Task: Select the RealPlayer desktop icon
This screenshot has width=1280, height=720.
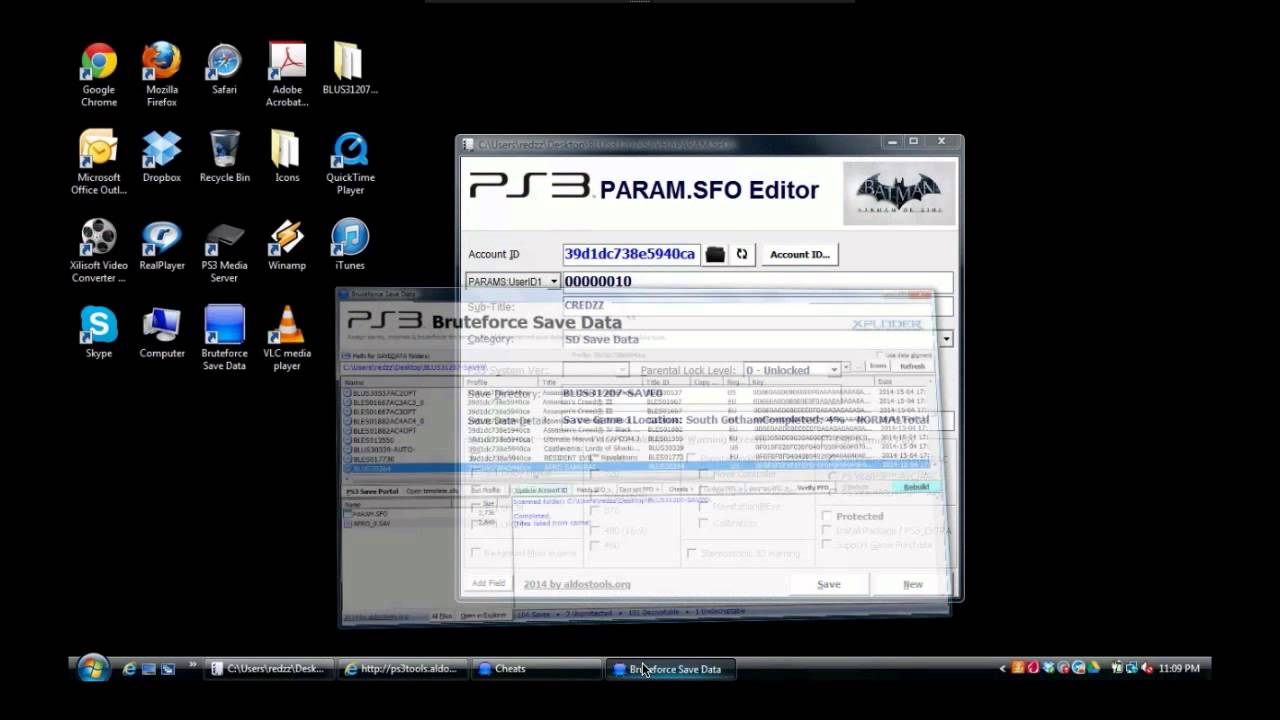Action: click(x=161, y=245)
